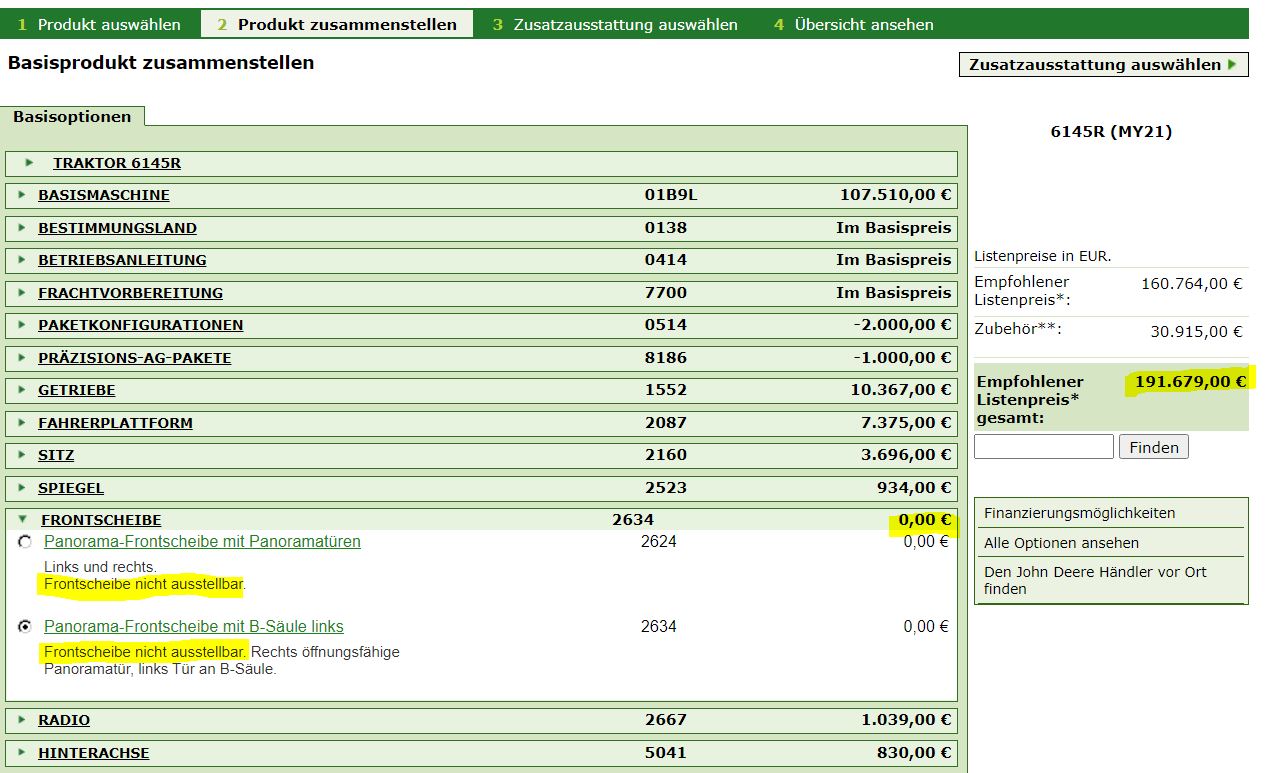
Task: Open step 4 Übersicht ansehen tab
Action: tap(853, 24)
